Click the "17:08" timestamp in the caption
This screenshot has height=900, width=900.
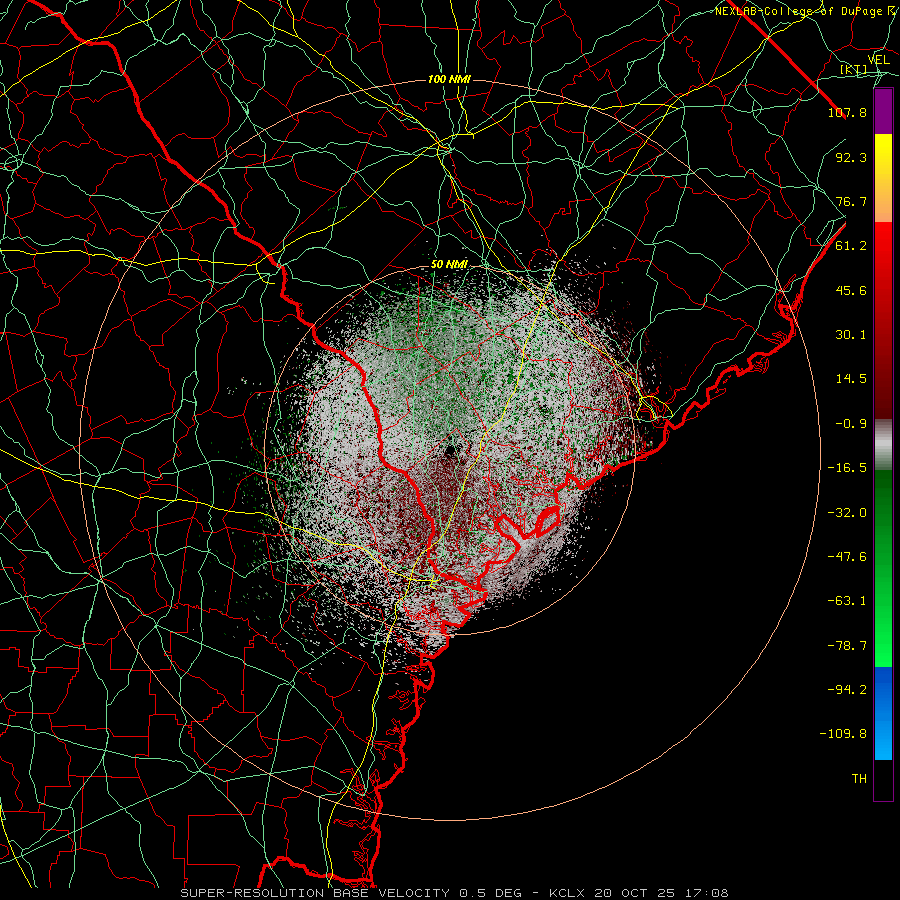point(709,893)
